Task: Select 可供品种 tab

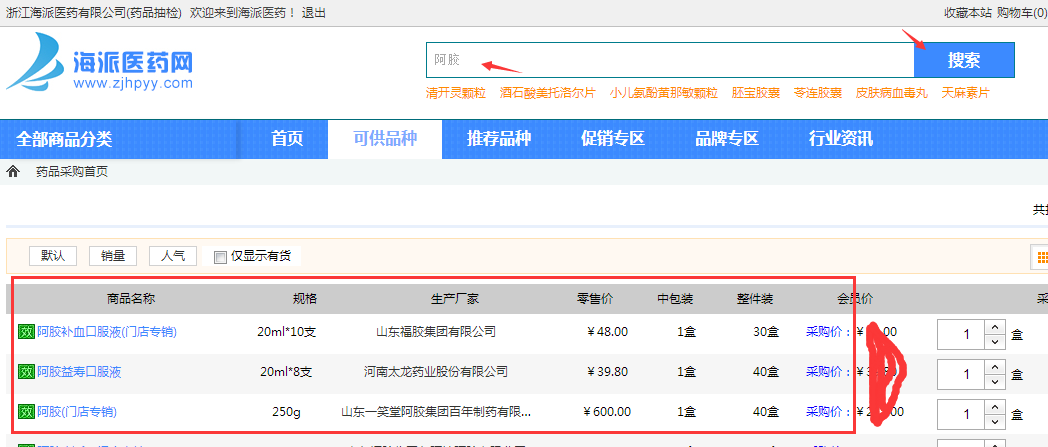Action: tap(385, 139)
